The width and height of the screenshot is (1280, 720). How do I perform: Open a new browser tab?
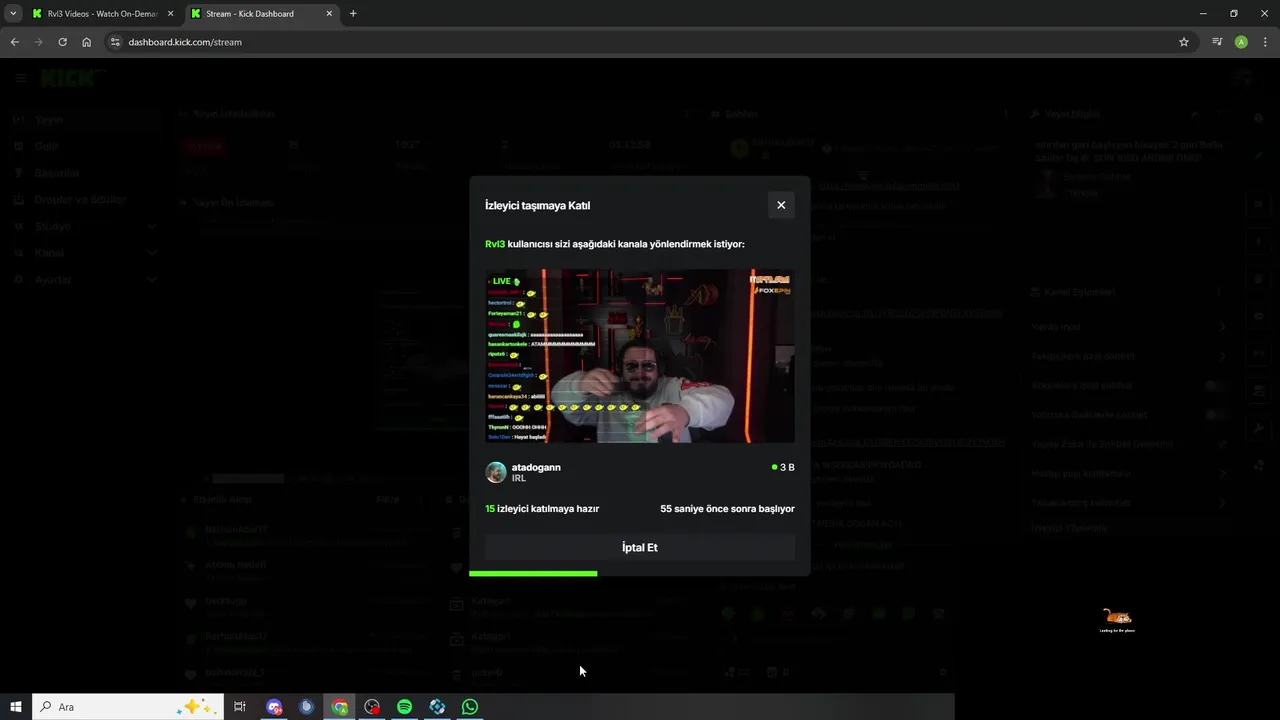[x=353, y=14]
